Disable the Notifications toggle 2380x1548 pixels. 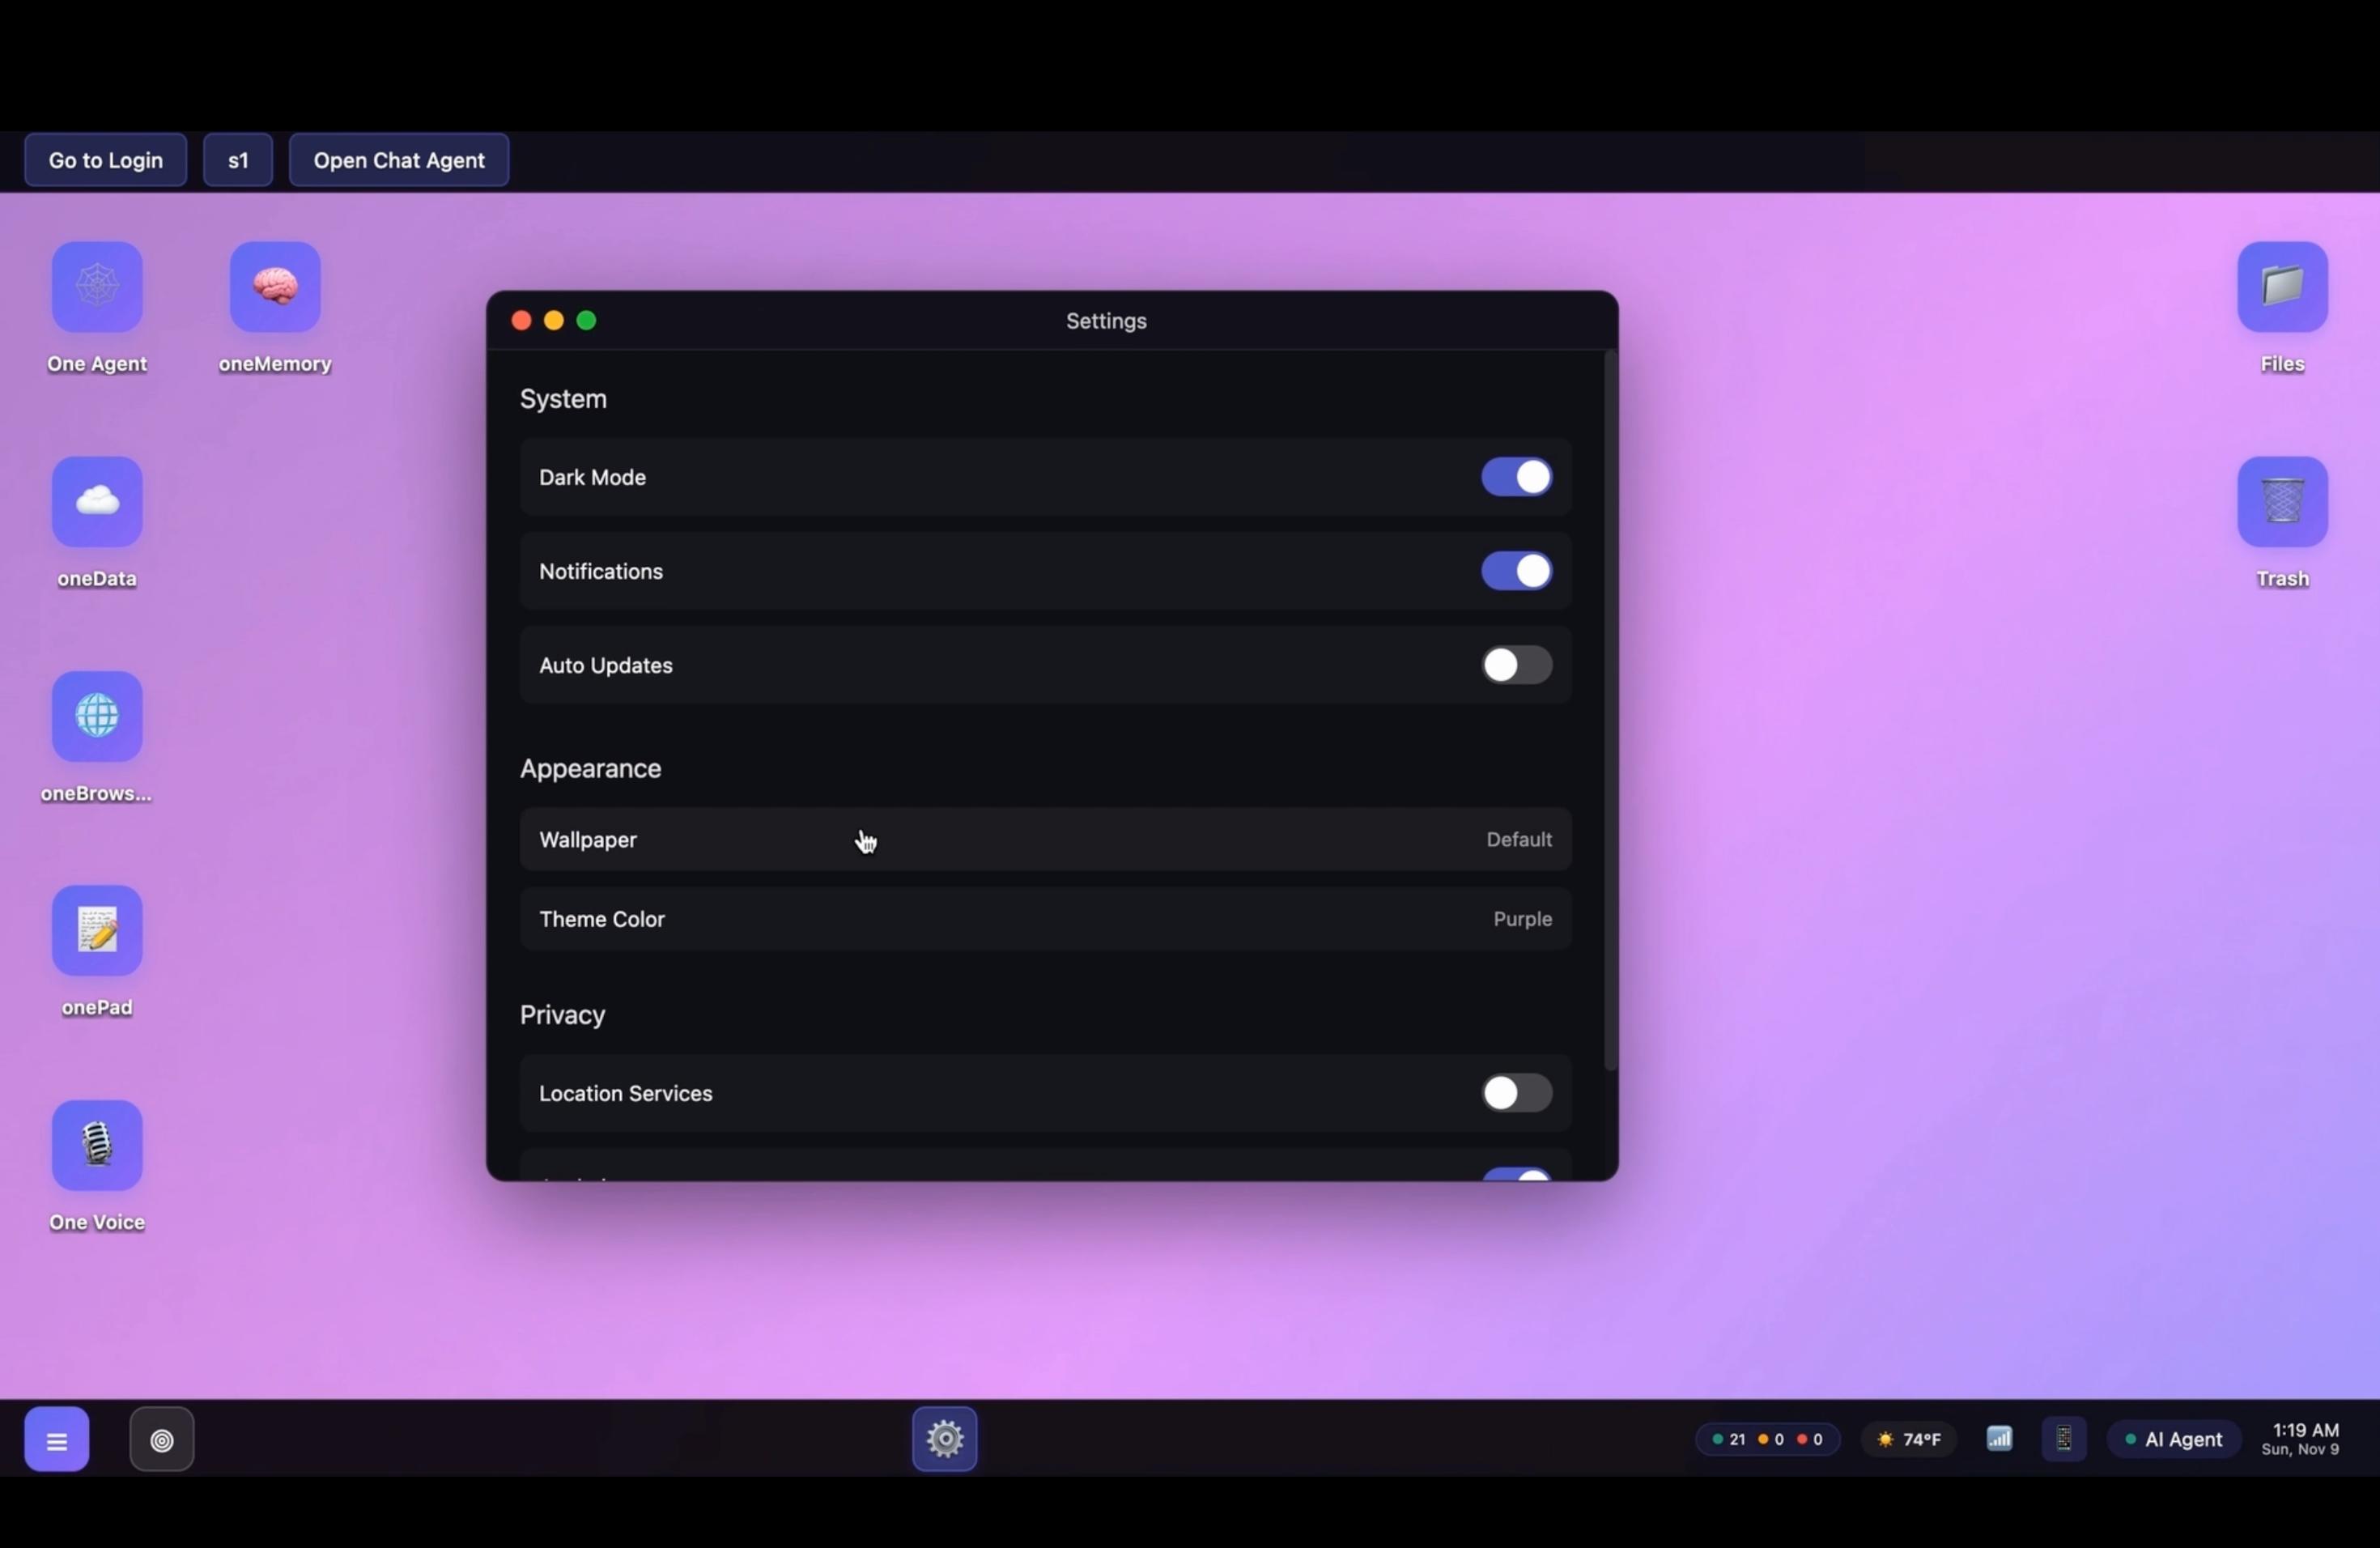point(1516,571)
